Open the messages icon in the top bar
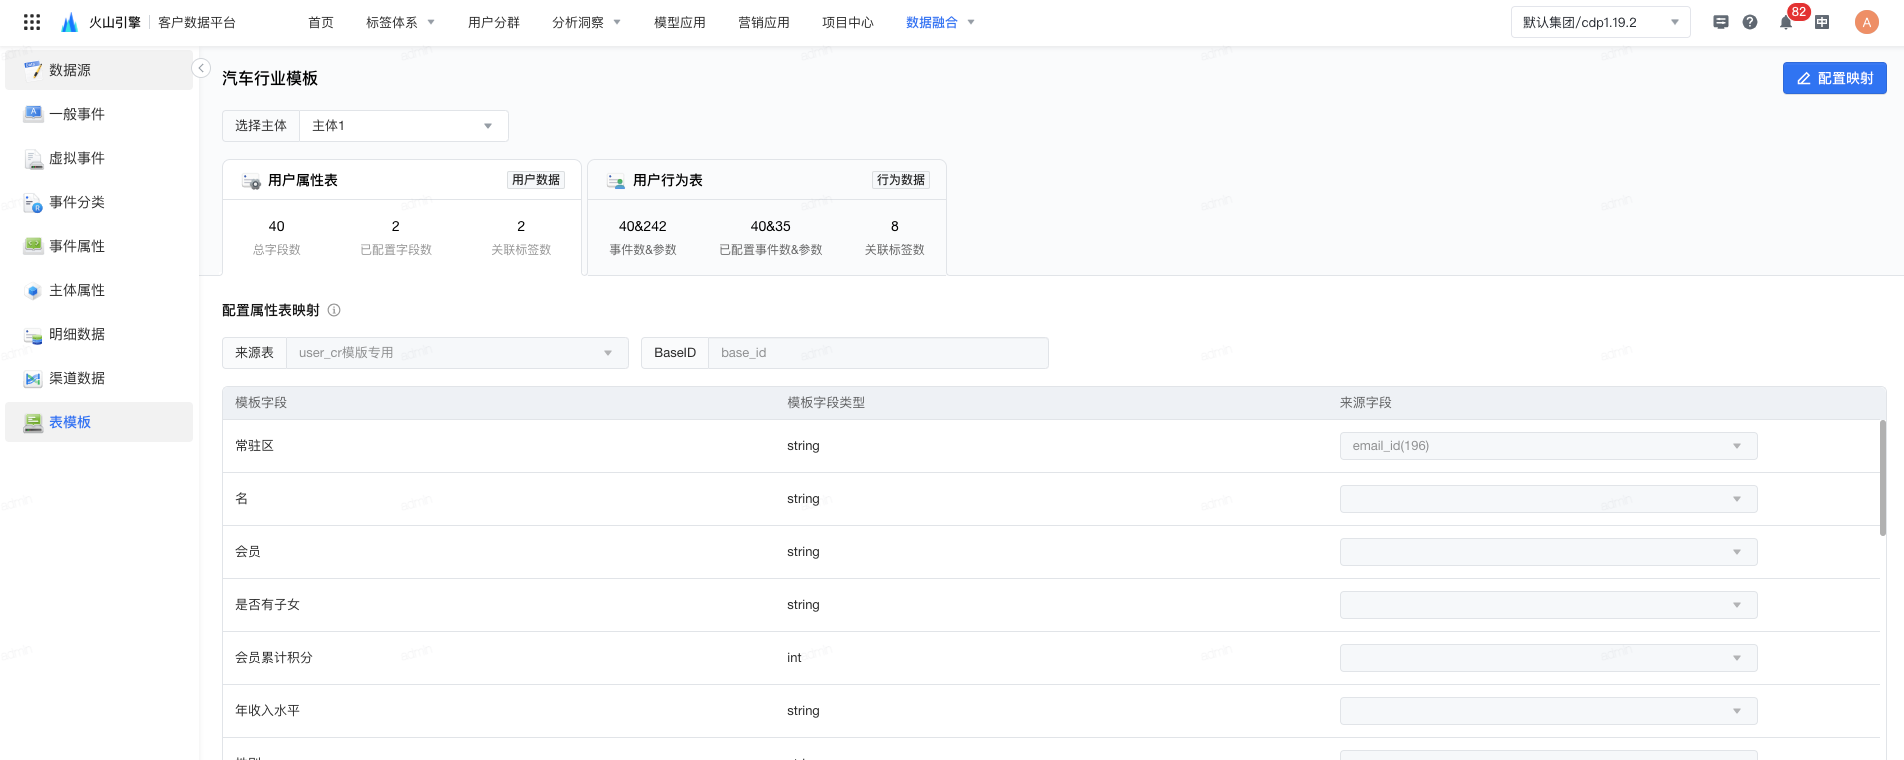 [x=1721, y=22]
